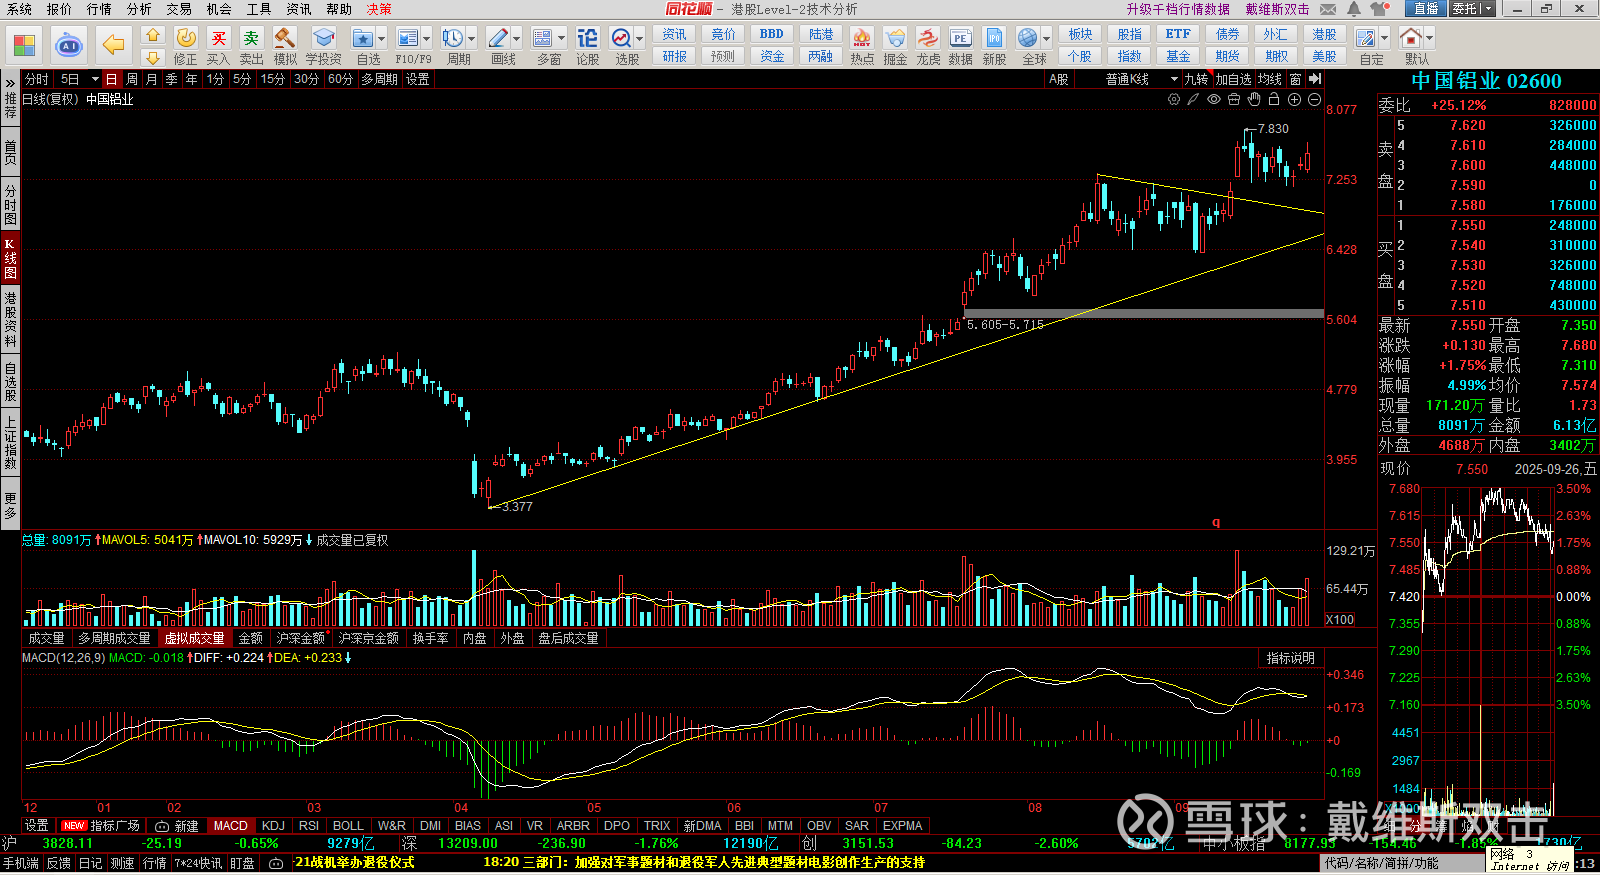
Task: Toggle the chart lock icon
Action: pyautogui.click(x=1274, y=99)
